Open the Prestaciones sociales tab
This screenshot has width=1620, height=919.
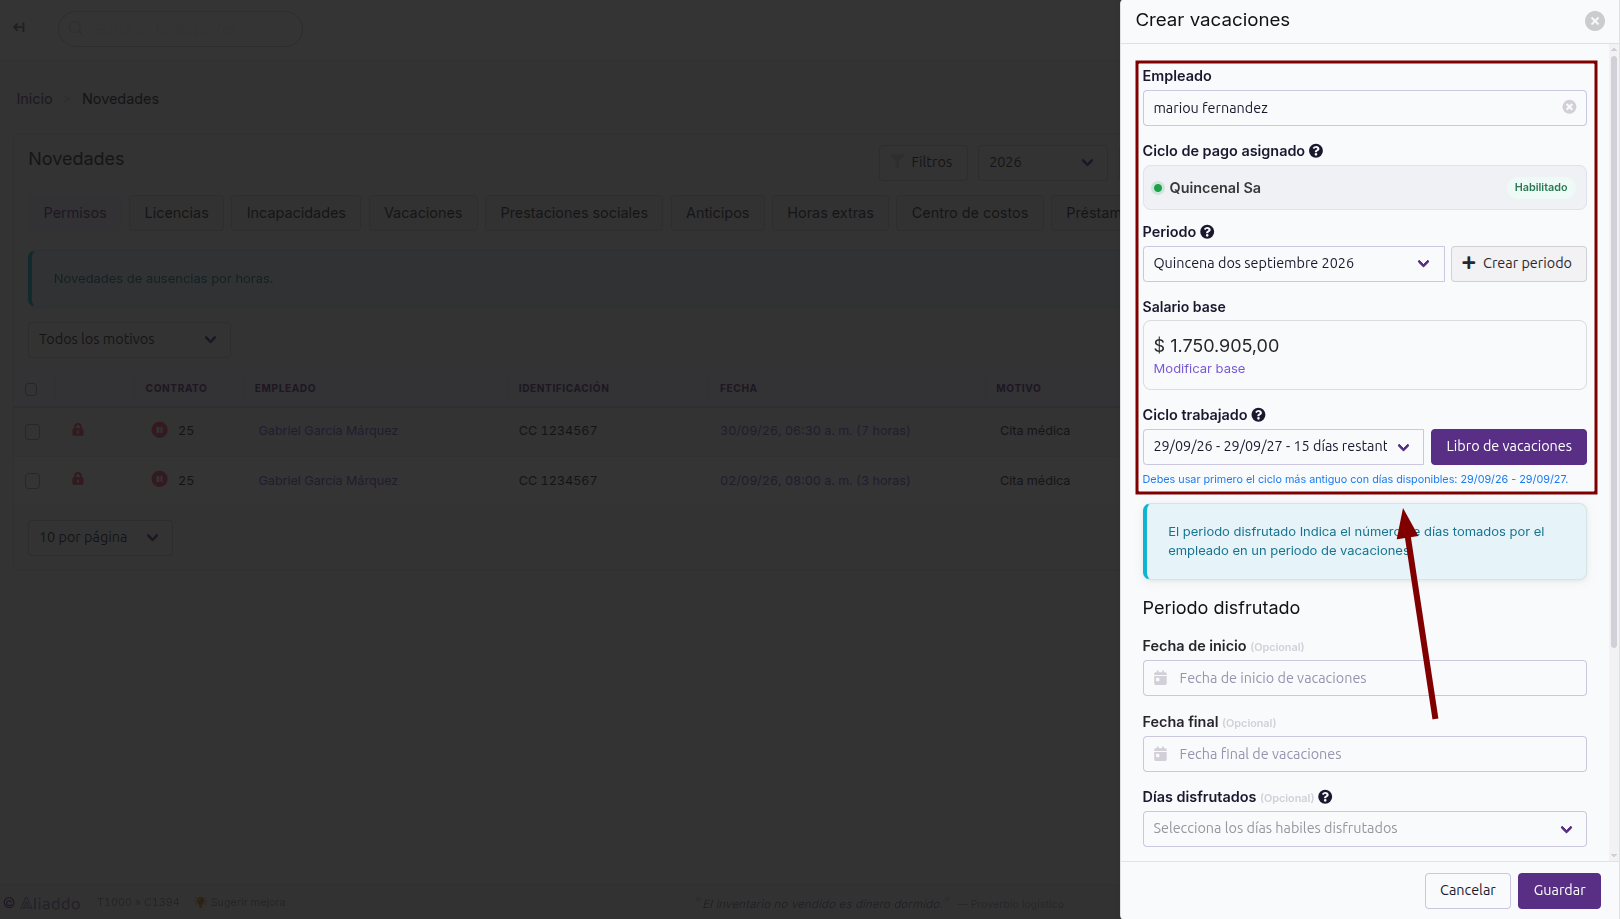tap(574, 213)
